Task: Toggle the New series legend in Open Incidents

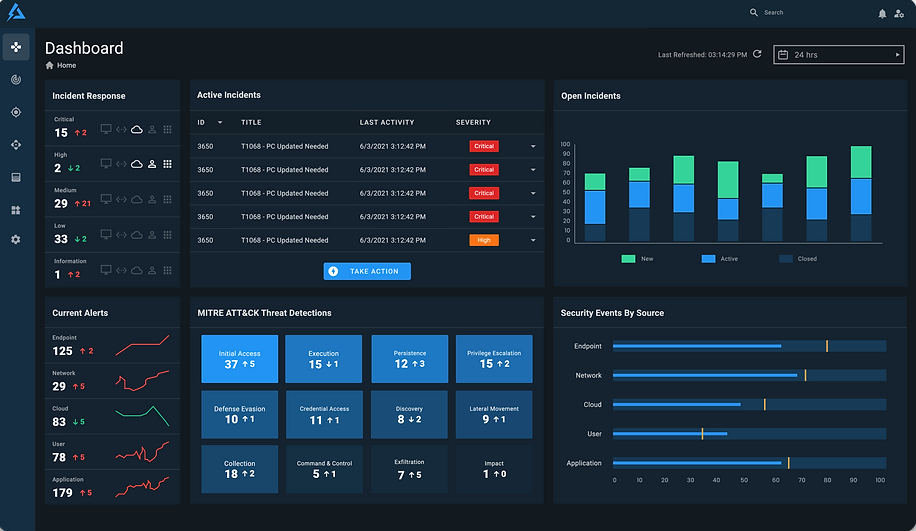Action: pos(637,259)
